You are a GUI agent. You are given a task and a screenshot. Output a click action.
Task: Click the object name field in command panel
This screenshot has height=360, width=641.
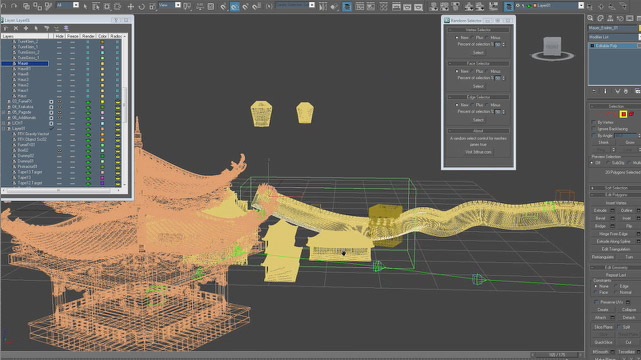coord(612,28)
